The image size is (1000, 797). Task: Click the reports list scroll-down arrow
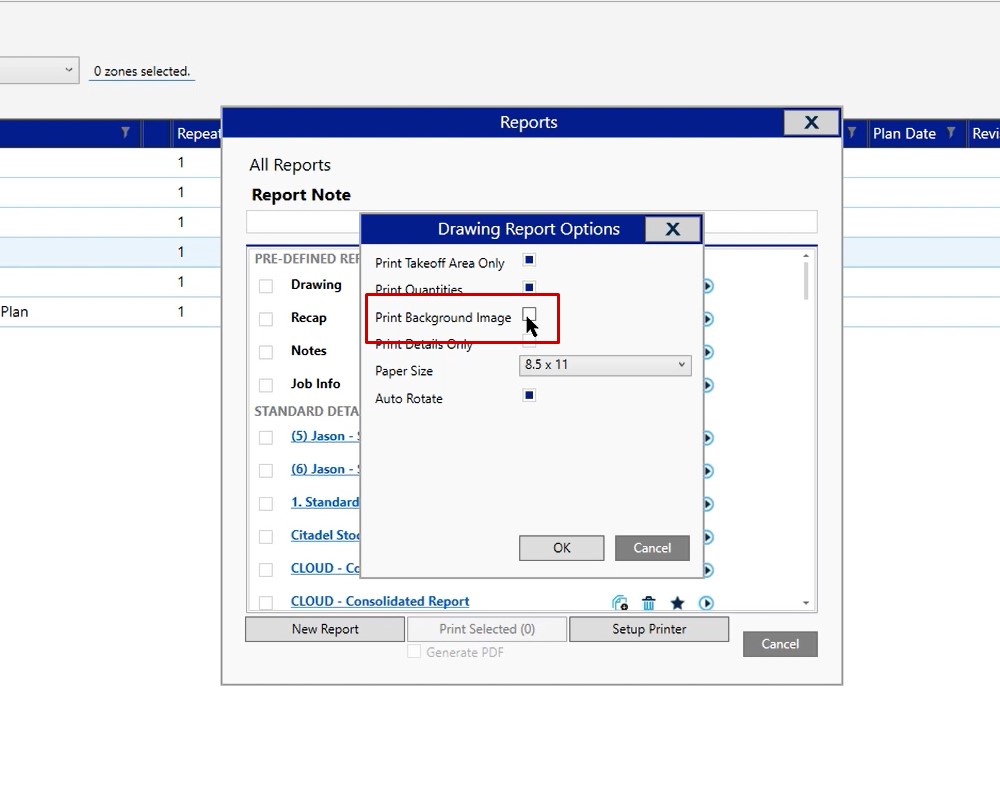tap(806, 604)
